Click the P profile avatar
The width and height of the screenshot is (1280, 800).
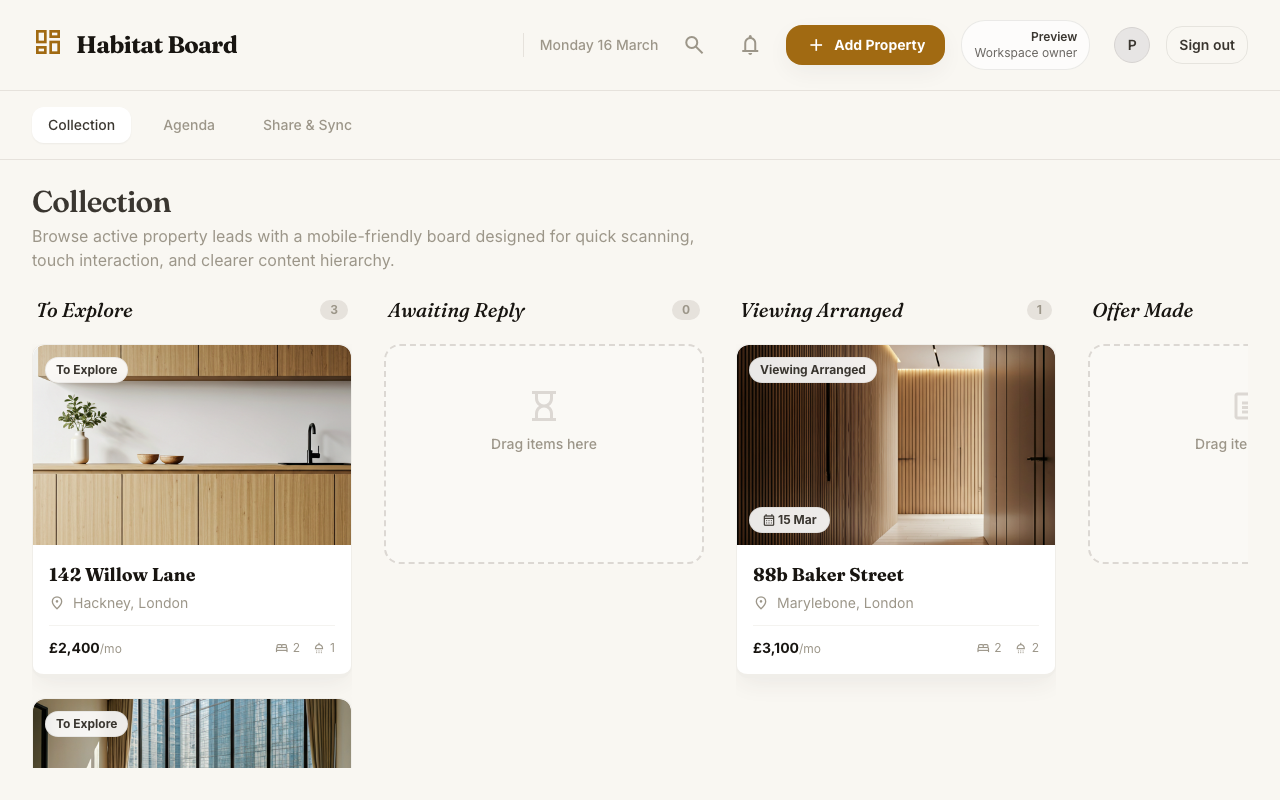point(1131,45)
